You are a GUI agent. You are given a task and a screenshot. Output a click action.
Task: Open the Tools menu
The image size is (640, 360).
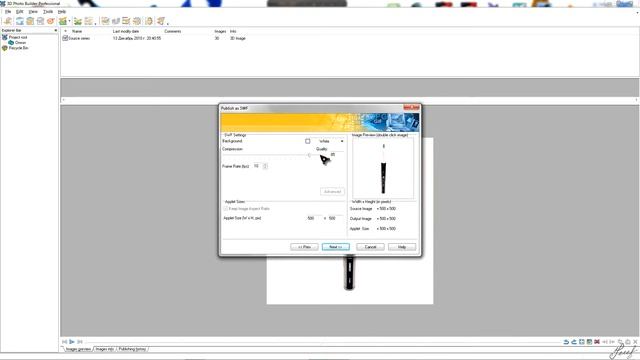point(48,12)
